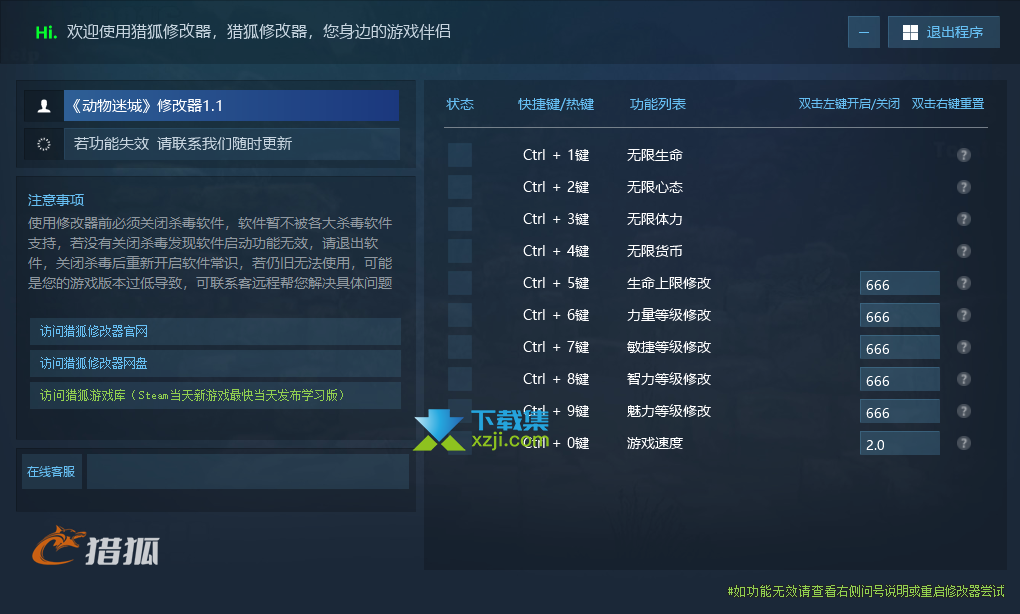Click the 无限心态 function label
The width and height of the screenshot is (1020, 614).
654,187
